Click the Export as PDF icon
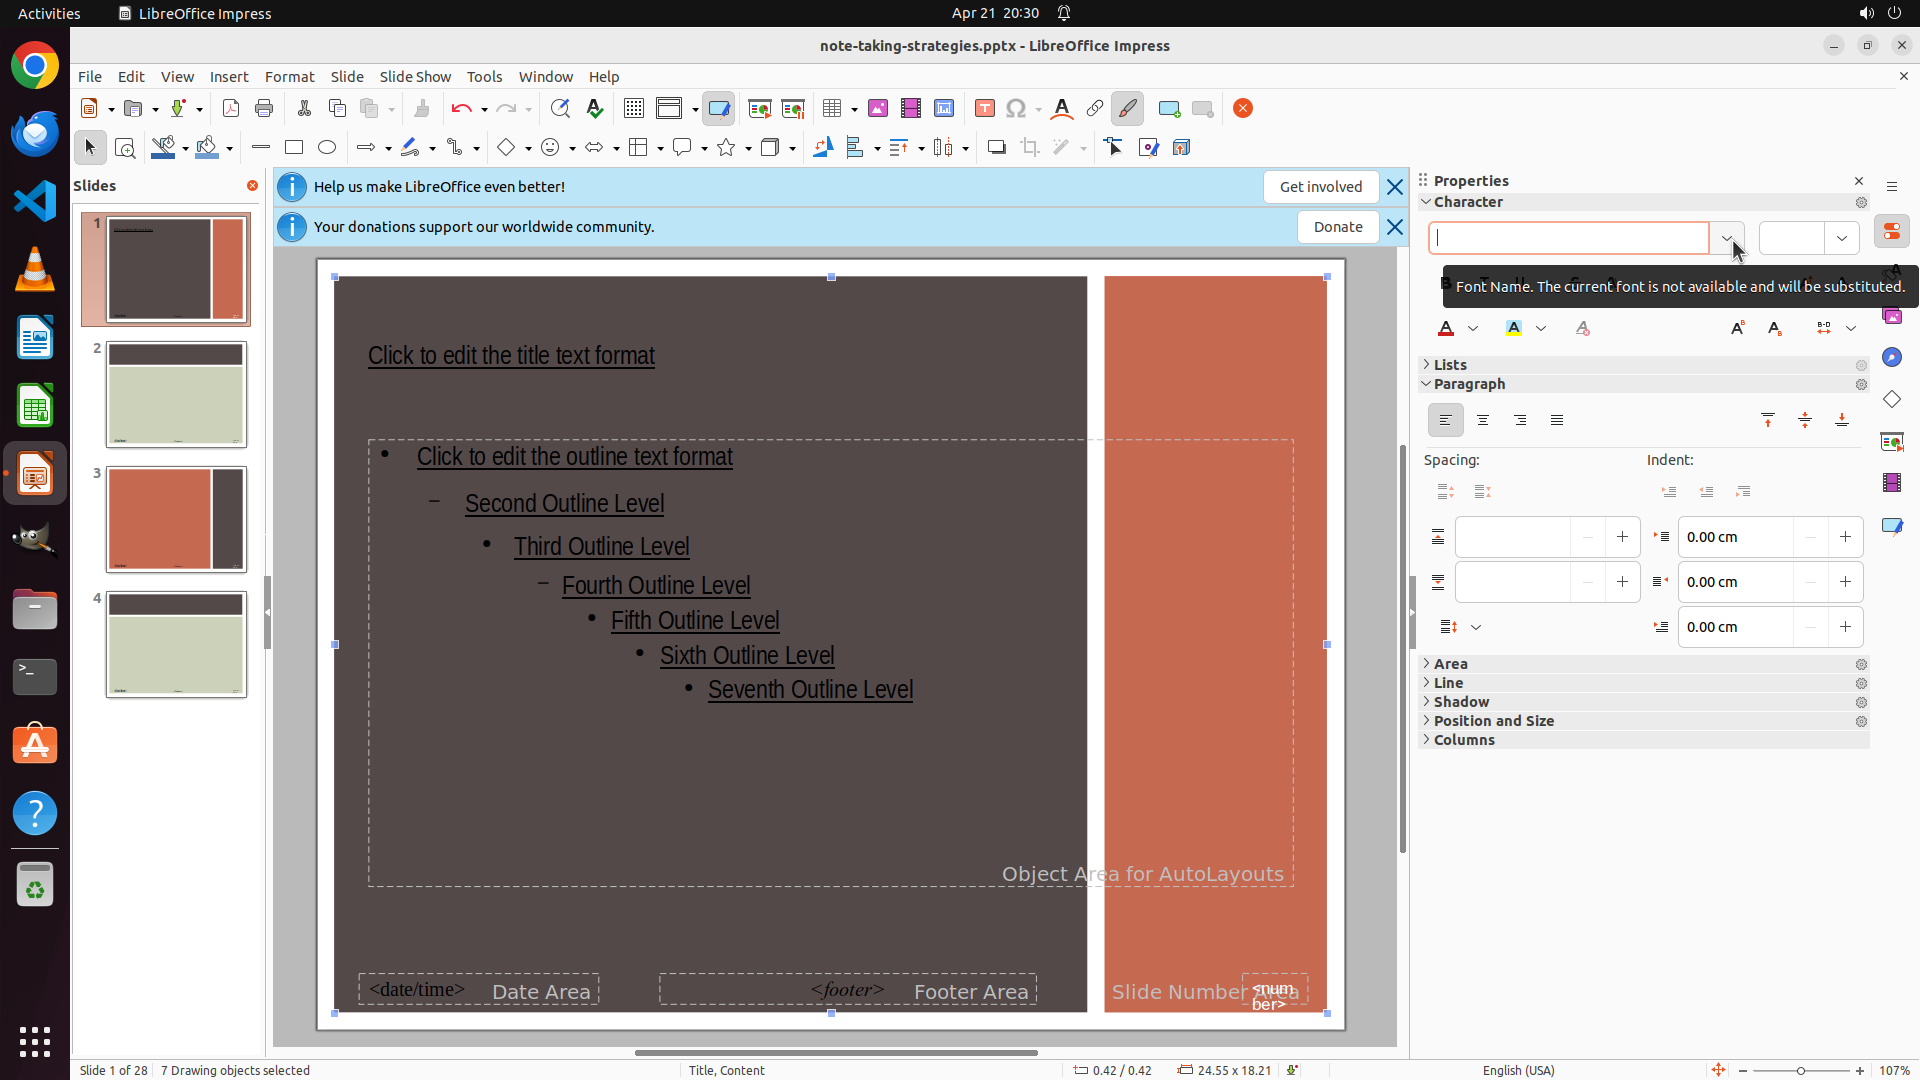The width and height of the screenshot is (1920, 1080). pyautogui.click(x=231, y=109)
